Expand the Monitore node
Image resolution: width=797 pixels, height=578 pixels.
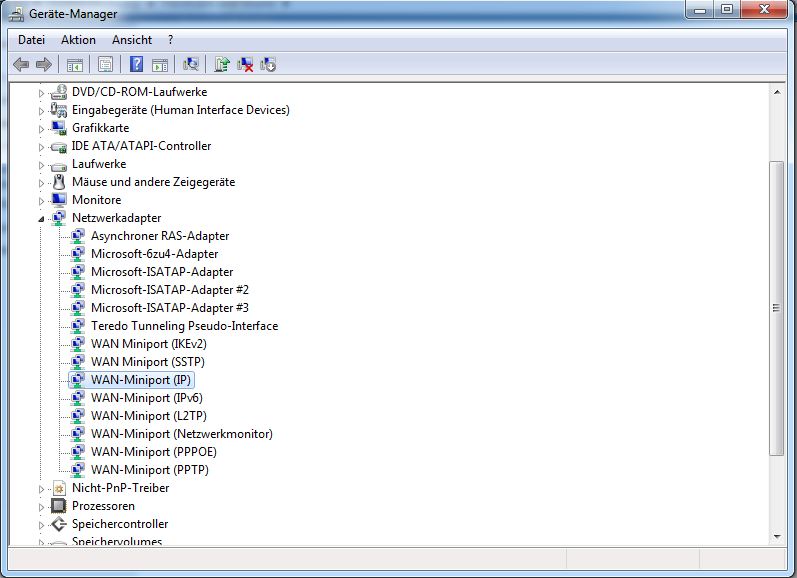tap(41, 201)
